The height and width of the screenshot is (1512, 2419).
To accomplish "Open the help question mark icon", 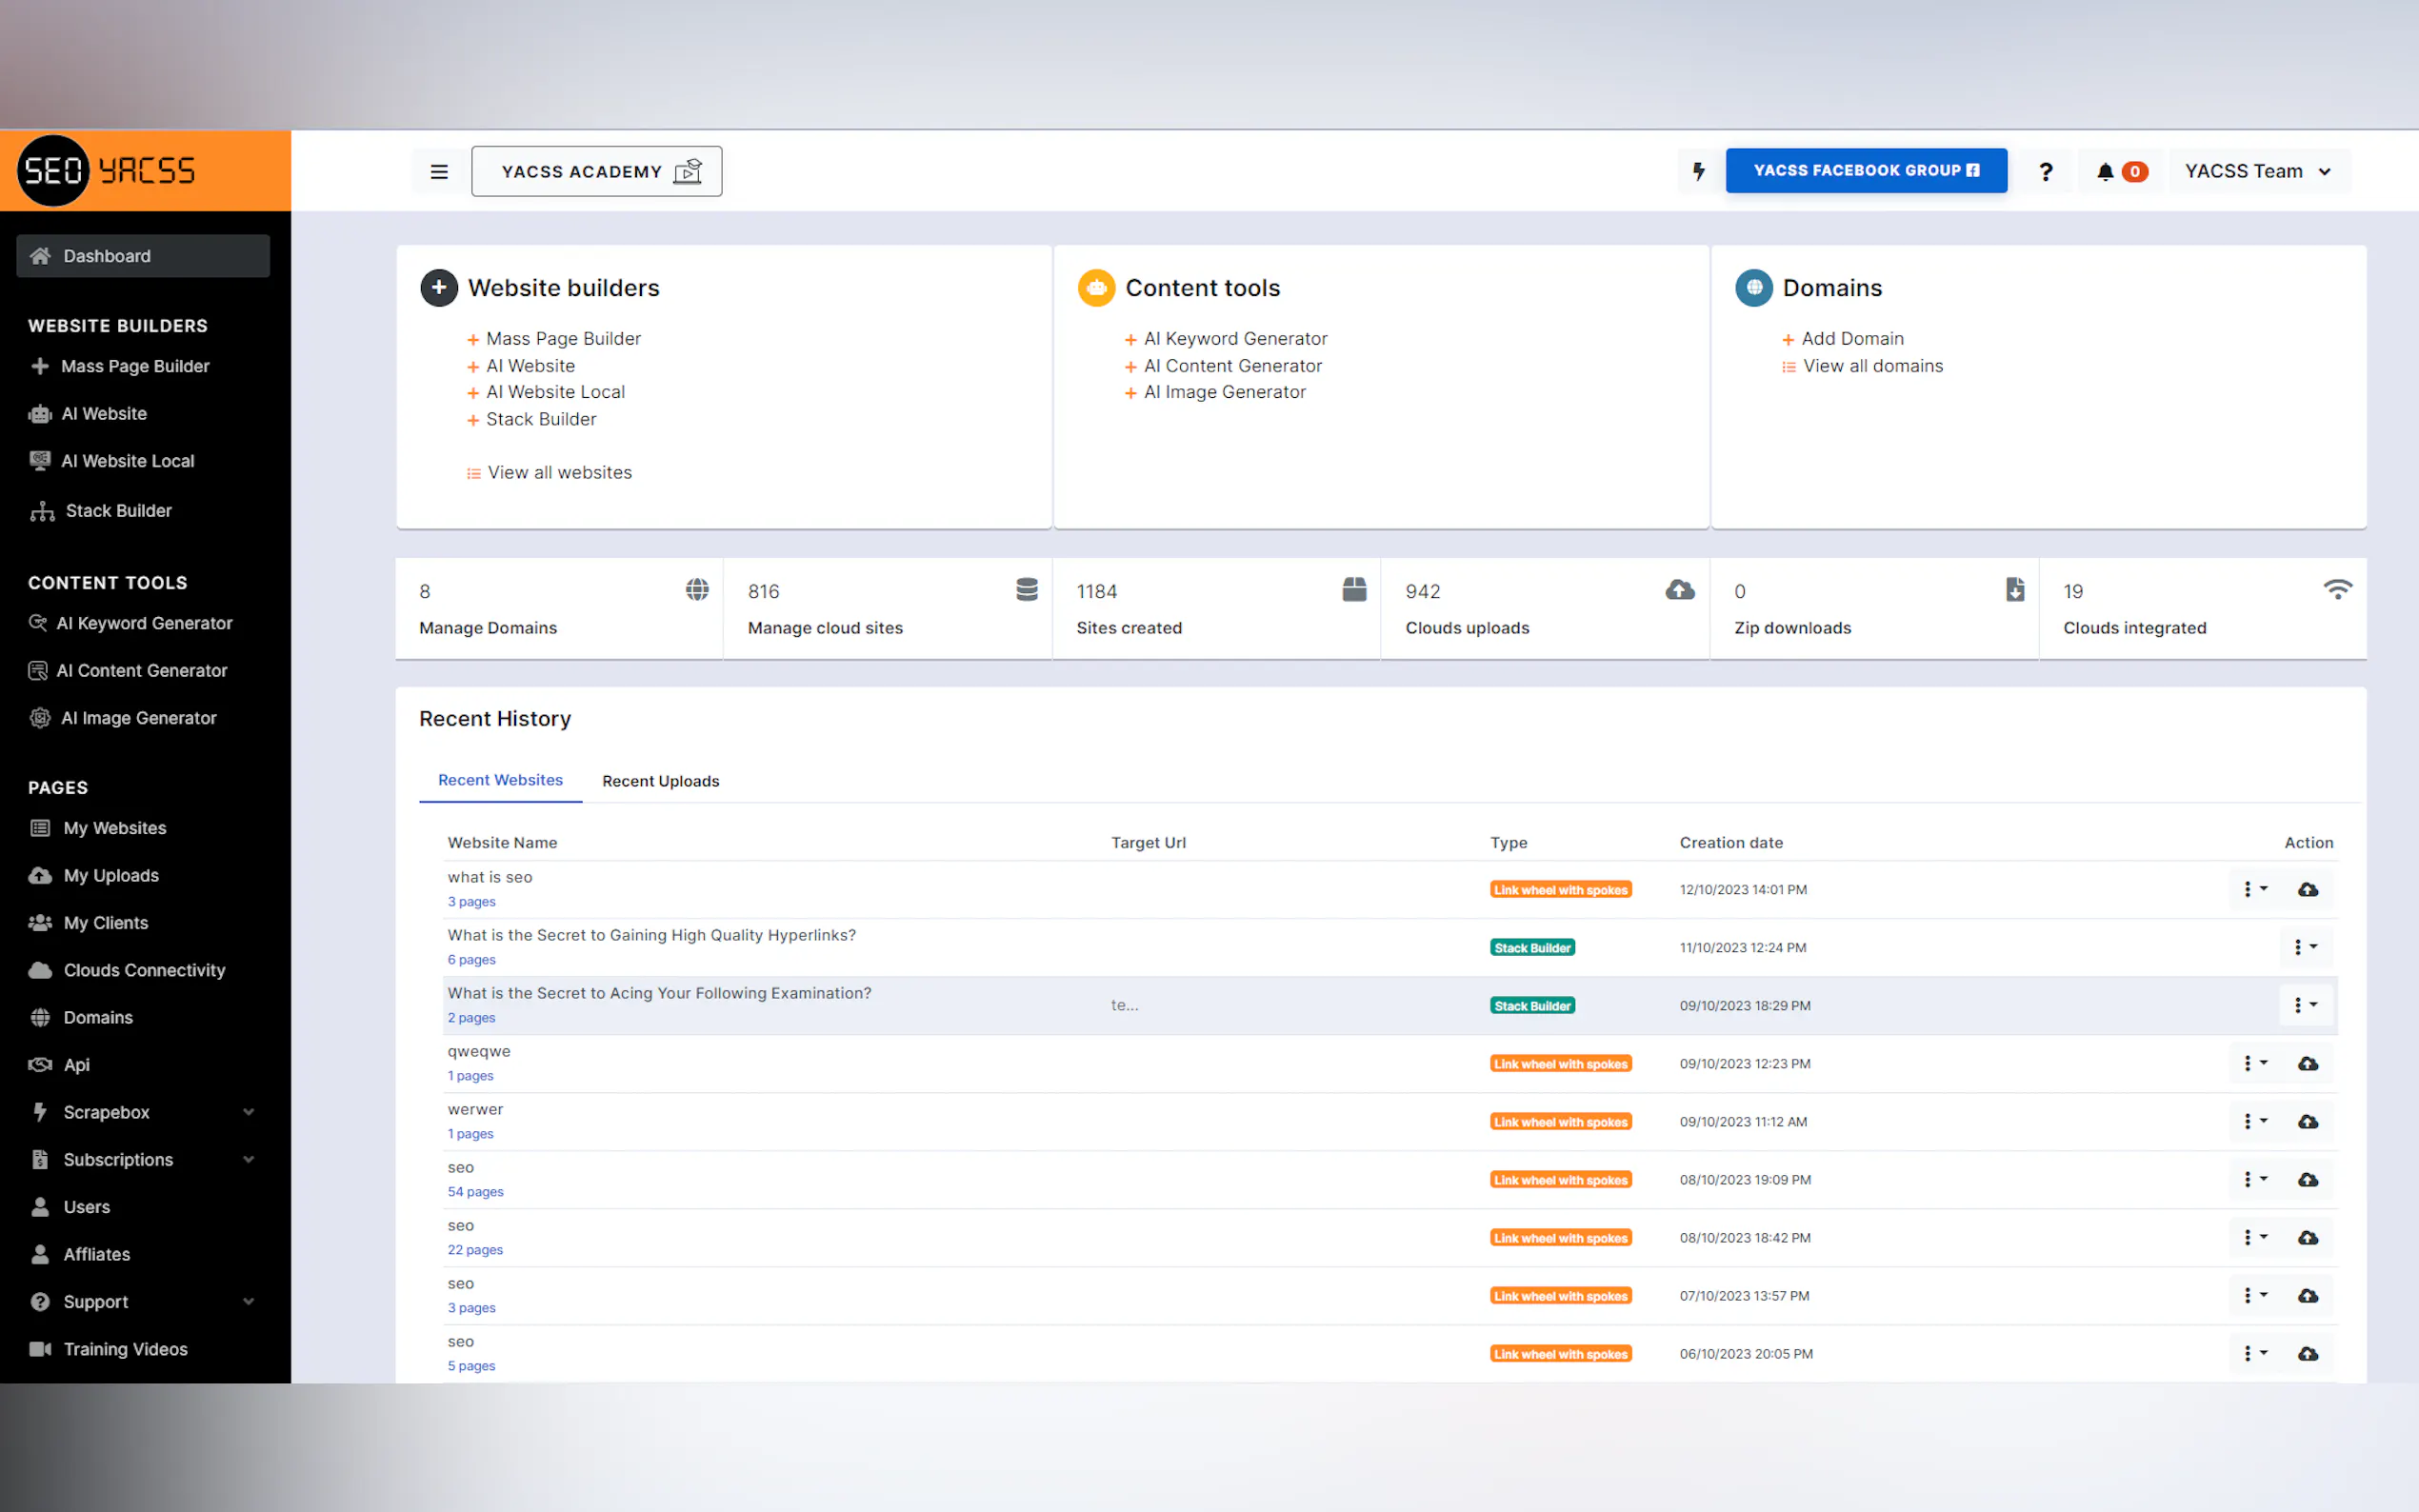I will tap(2045, 171).
